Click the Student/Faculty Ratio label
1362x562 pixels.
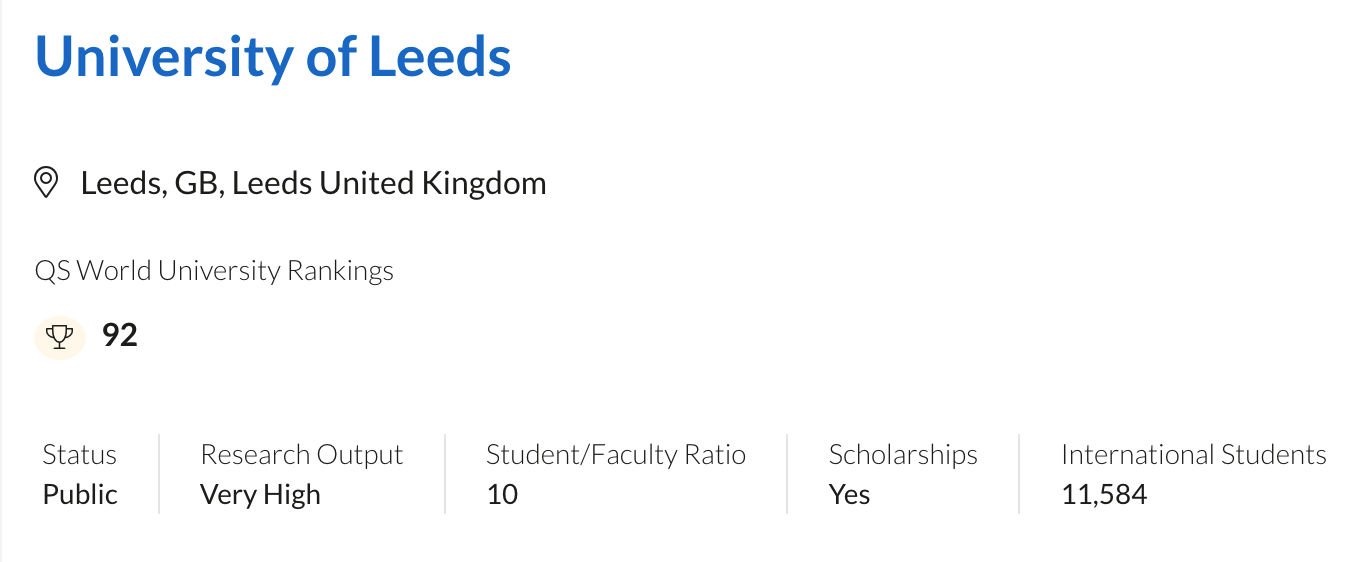[x=615, y=455]
